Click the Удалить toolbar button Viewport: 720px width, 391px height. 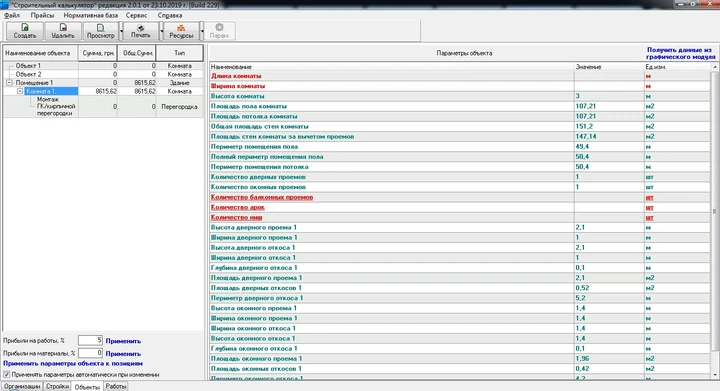tap(63, 31)
